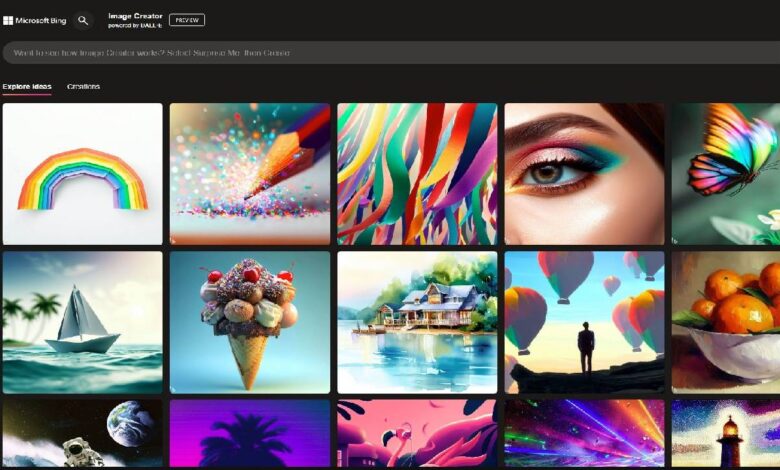Select the purple palm tree image

[x=249, y=434]
